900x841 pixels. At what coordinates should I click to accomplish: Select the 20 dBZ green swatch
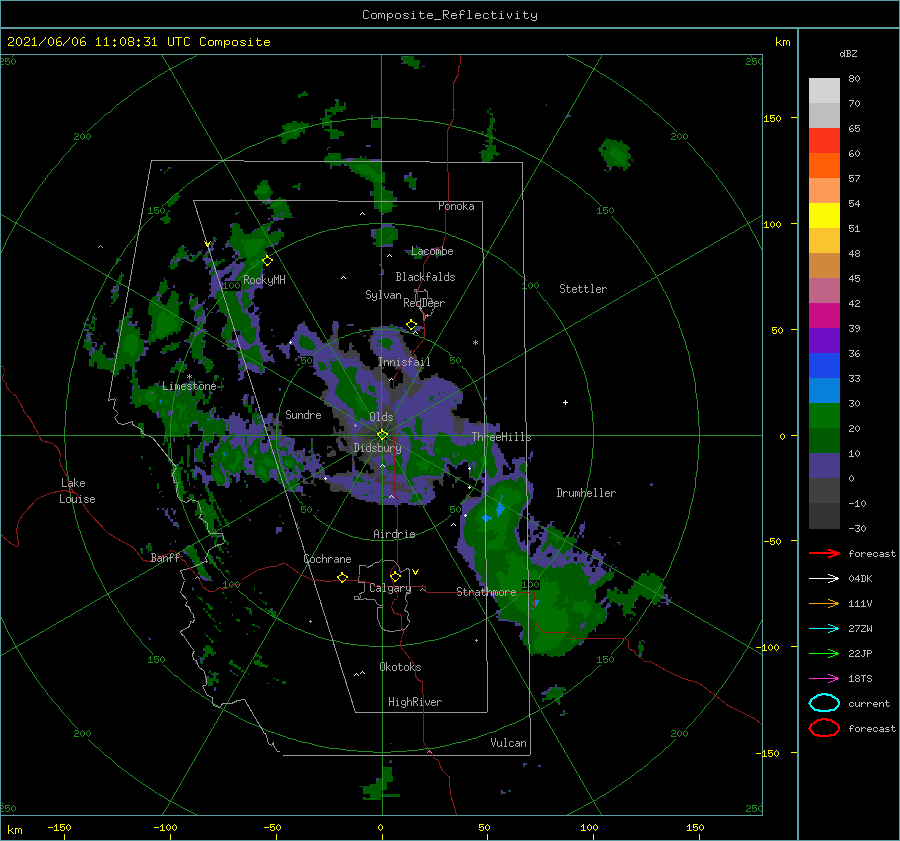tap(824, 416)
